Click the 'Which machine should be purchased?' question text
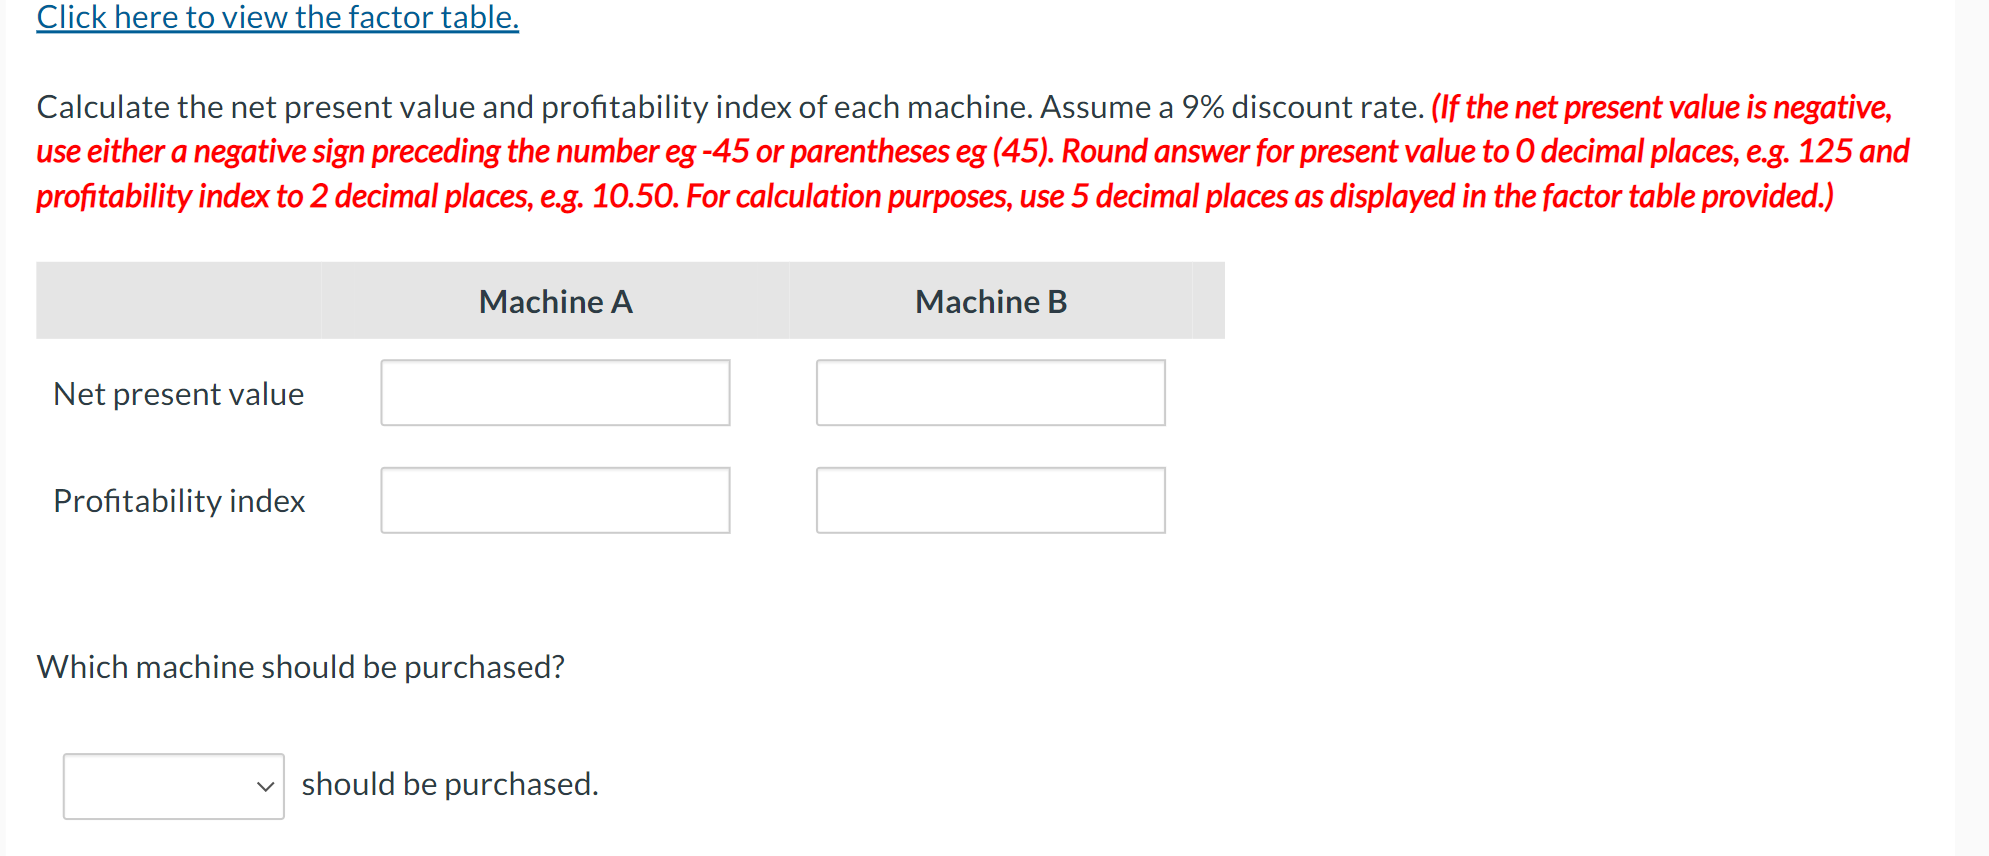Screen dimensions: 1989x856 pos(300,666)
